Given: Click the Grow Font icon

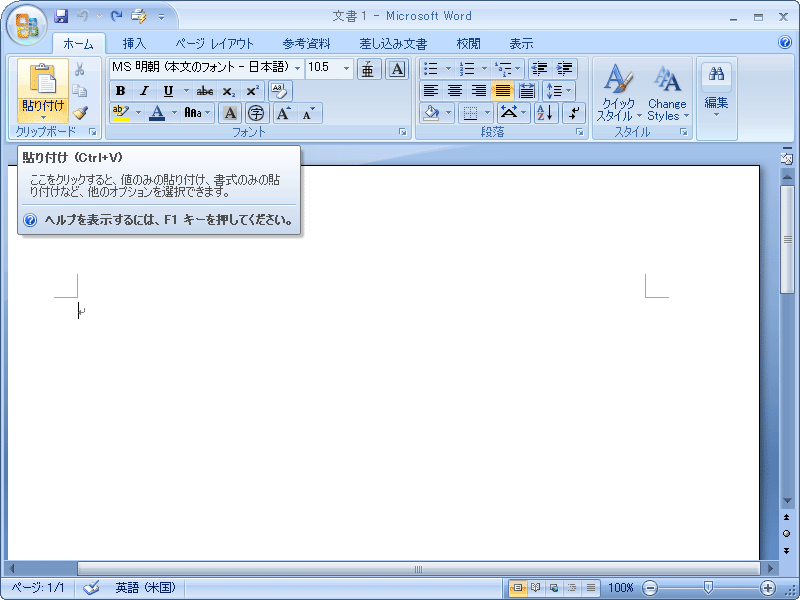Looking at the screenshot, I should point(284,113).
